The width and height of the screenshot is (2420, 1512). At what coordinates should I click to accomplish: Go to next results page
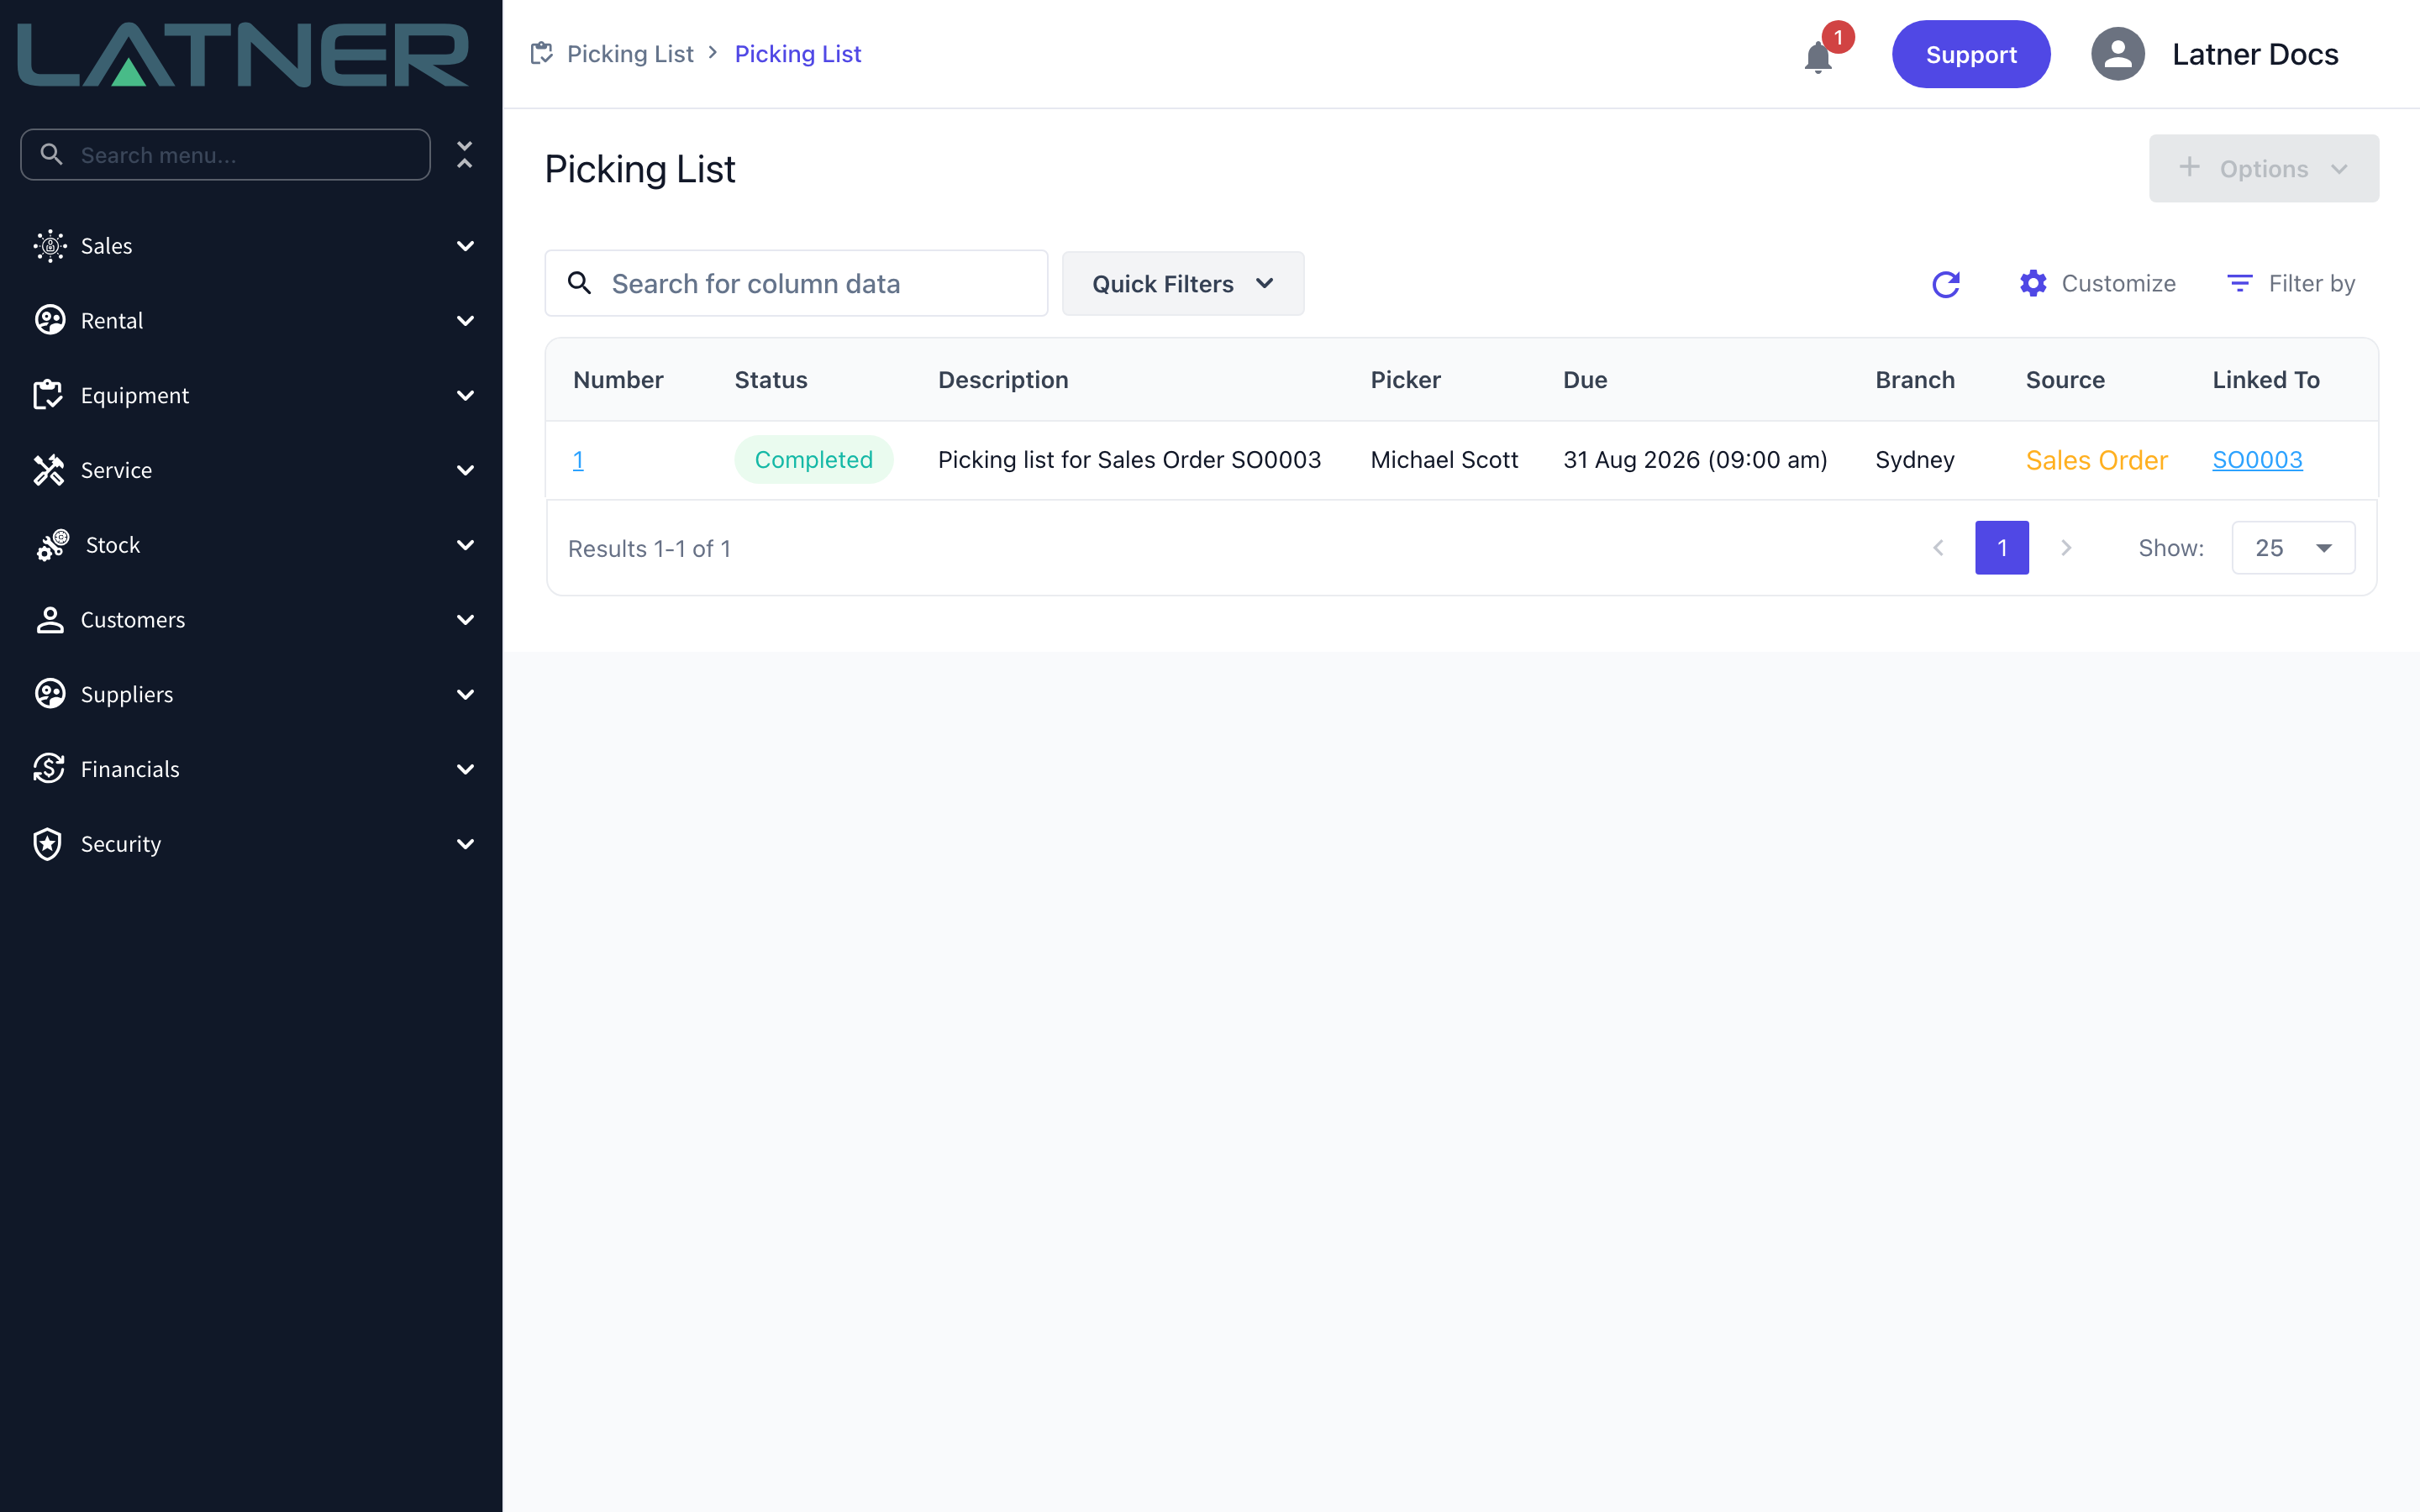point(2066,548)
